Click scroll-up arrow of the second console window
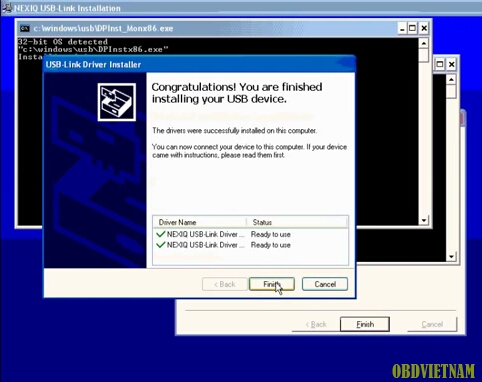This screenshot has height=382, width=482. (x=451, y=79)
